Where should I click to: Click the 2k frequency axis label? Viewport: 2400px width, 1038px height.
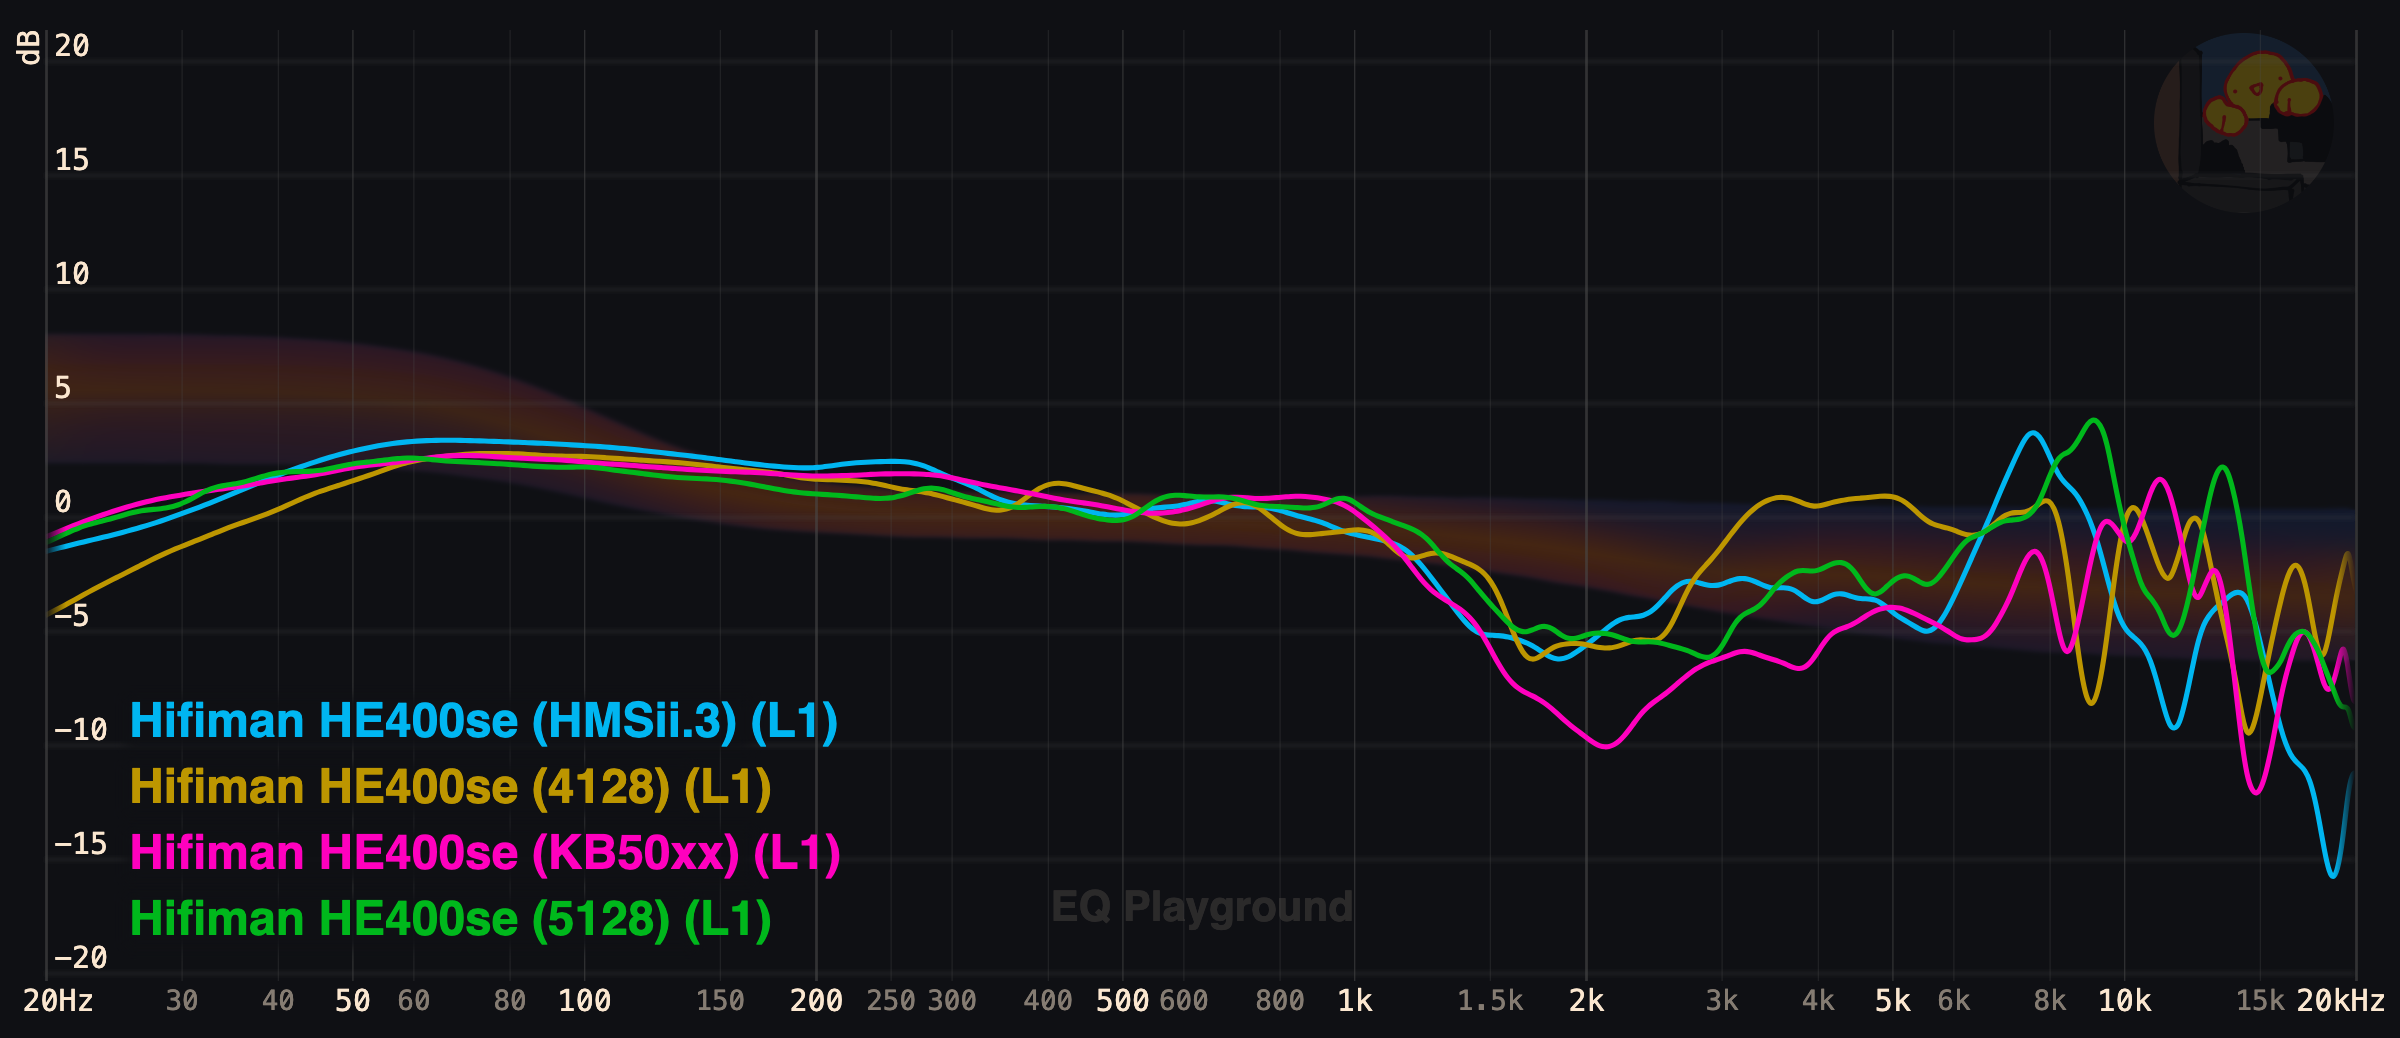1586,1000
